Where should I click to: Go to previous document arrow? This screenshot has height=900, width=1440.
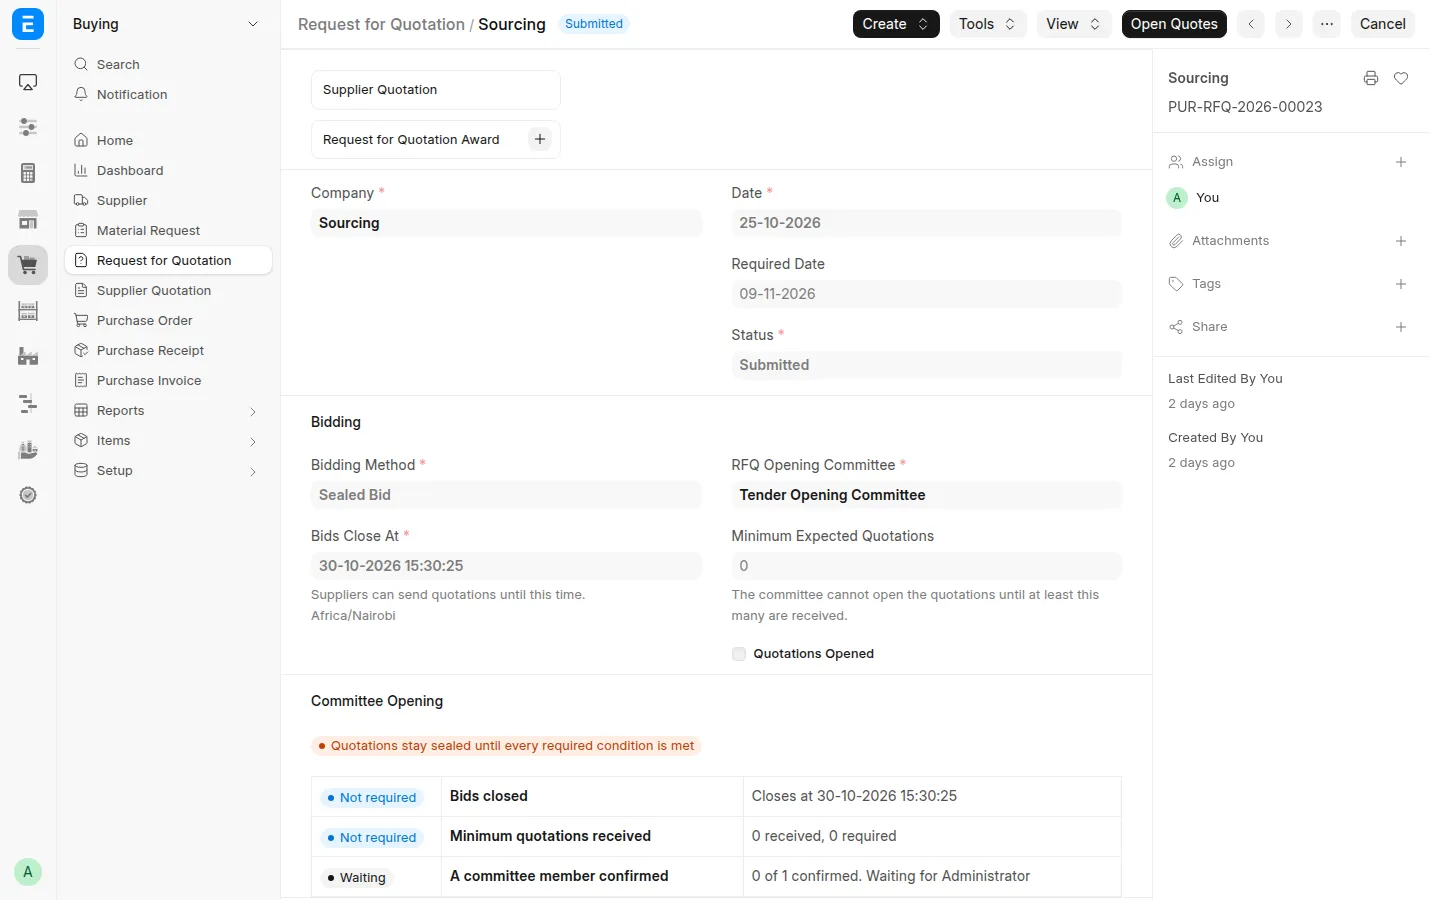coord(1251,24)
